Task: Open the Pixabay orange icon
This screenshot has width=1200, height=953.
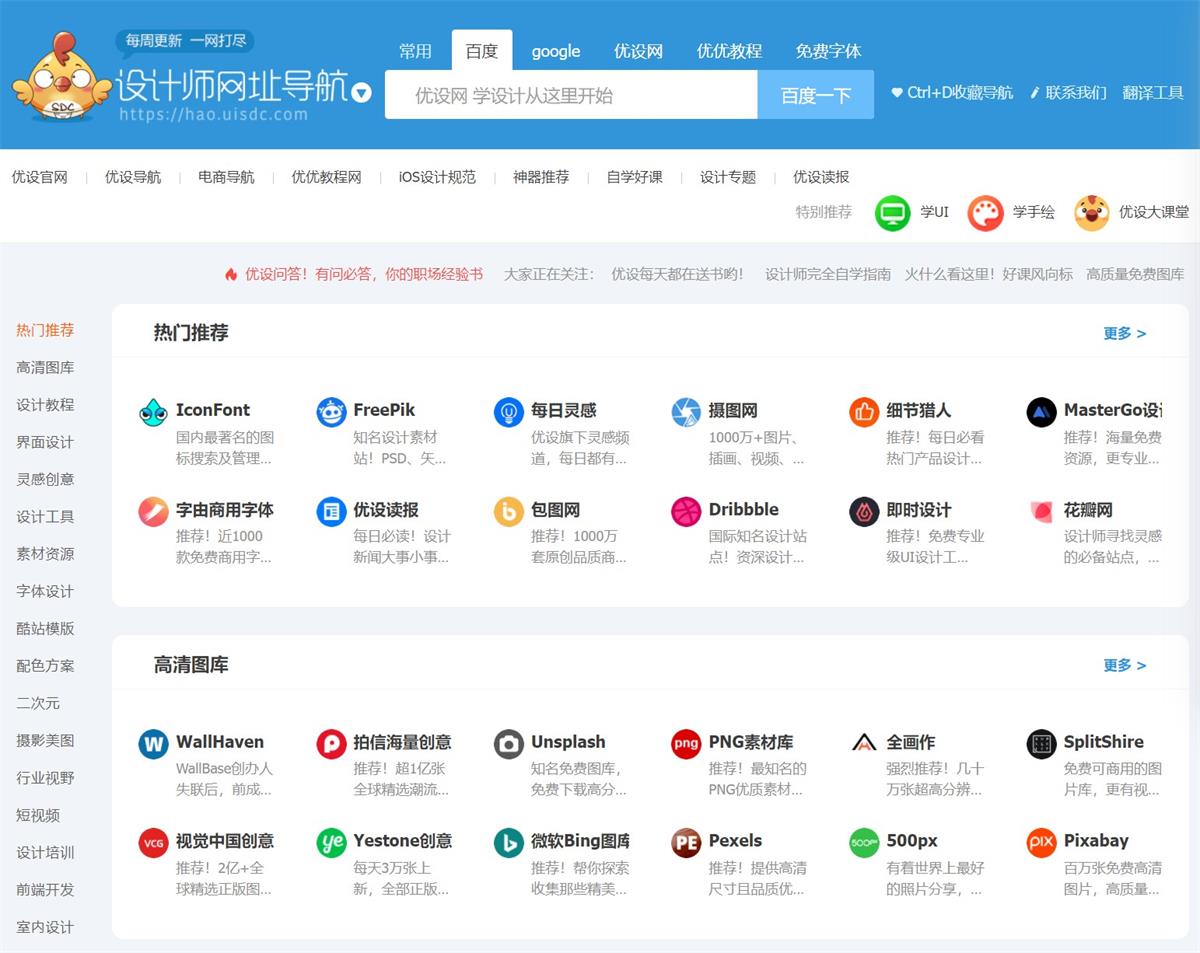Action: point(1042,843)
